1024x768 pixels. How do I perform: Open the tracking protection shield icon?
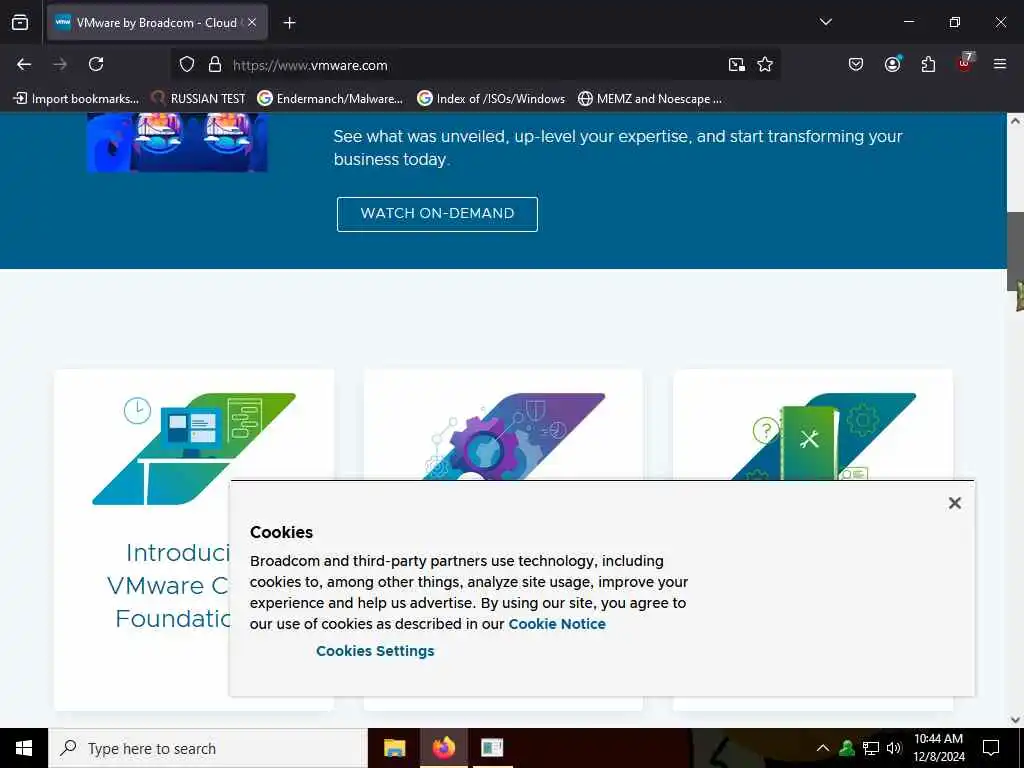[x=187, y=65]
